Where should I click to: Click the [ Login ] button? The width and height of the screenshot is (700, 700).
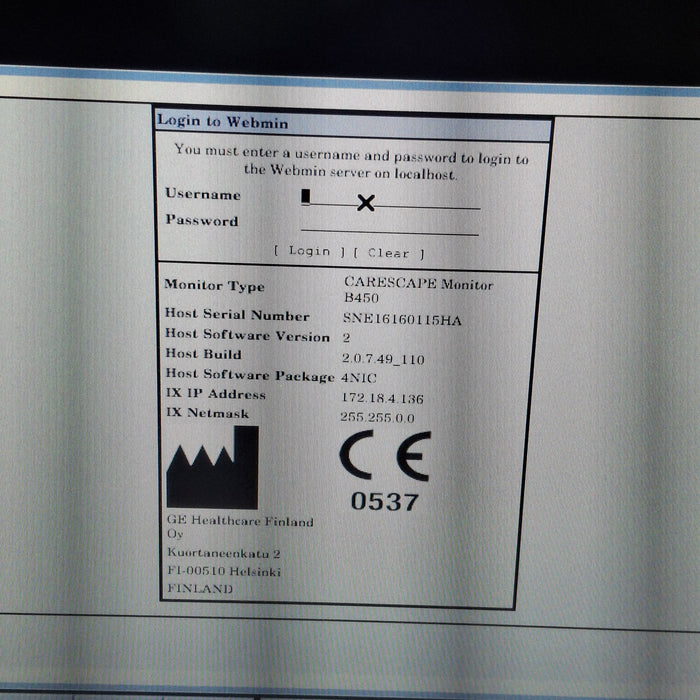tap(309, 251)
